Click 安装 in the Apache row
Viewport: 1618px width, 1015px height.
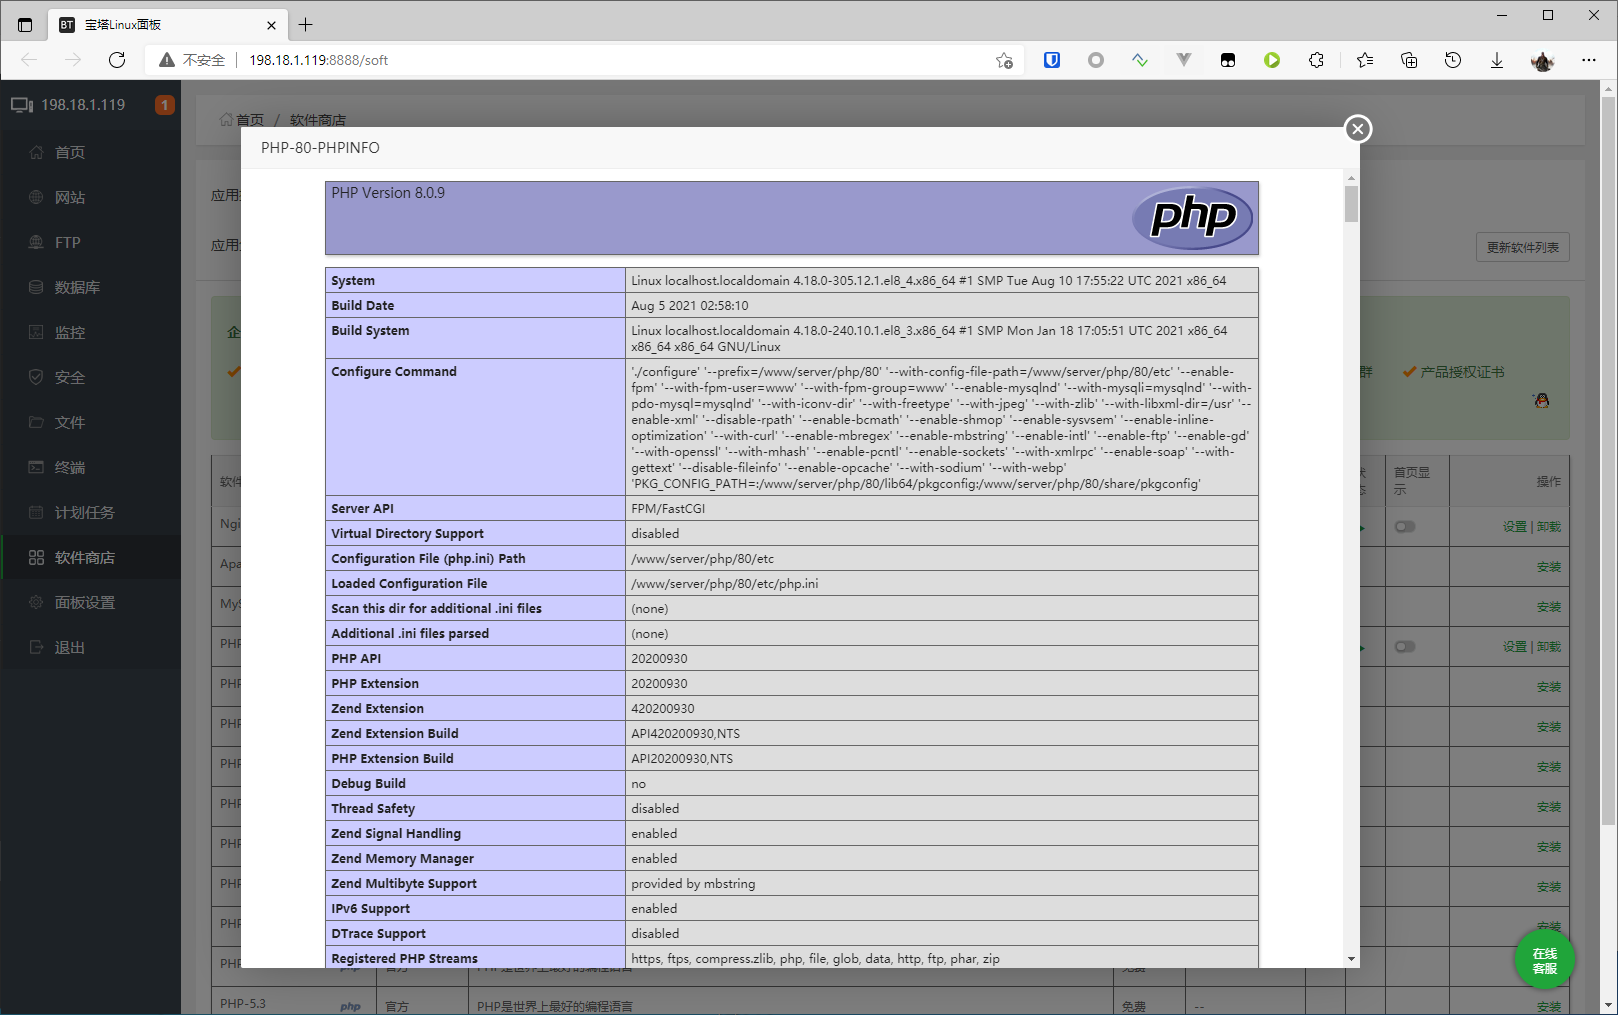1549,567
